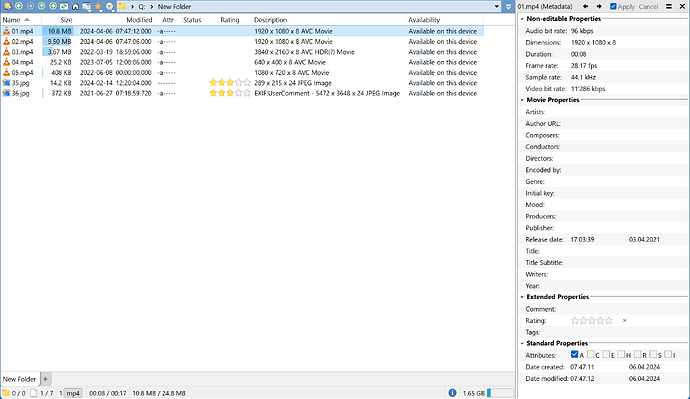Toggle the H (hidden) attribute checkbox

tap(621, 354)
